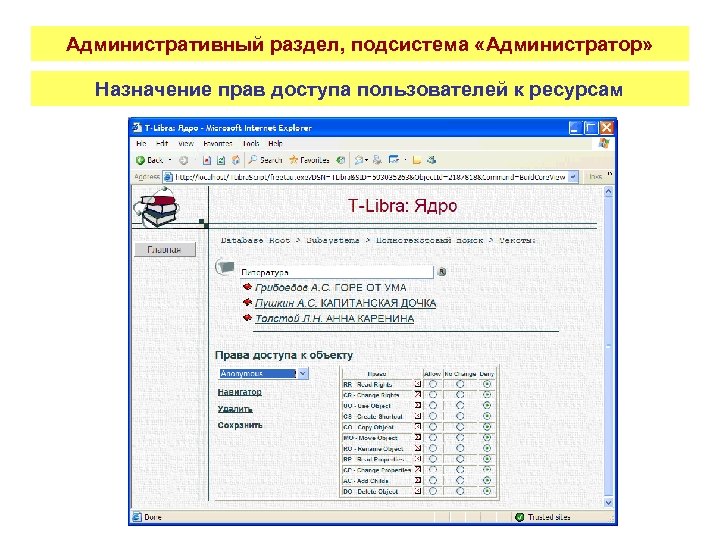Click red arrow icon beside Грибоедов entry
The height and width of the screenshot is (540, 720).
coord(248,287)
